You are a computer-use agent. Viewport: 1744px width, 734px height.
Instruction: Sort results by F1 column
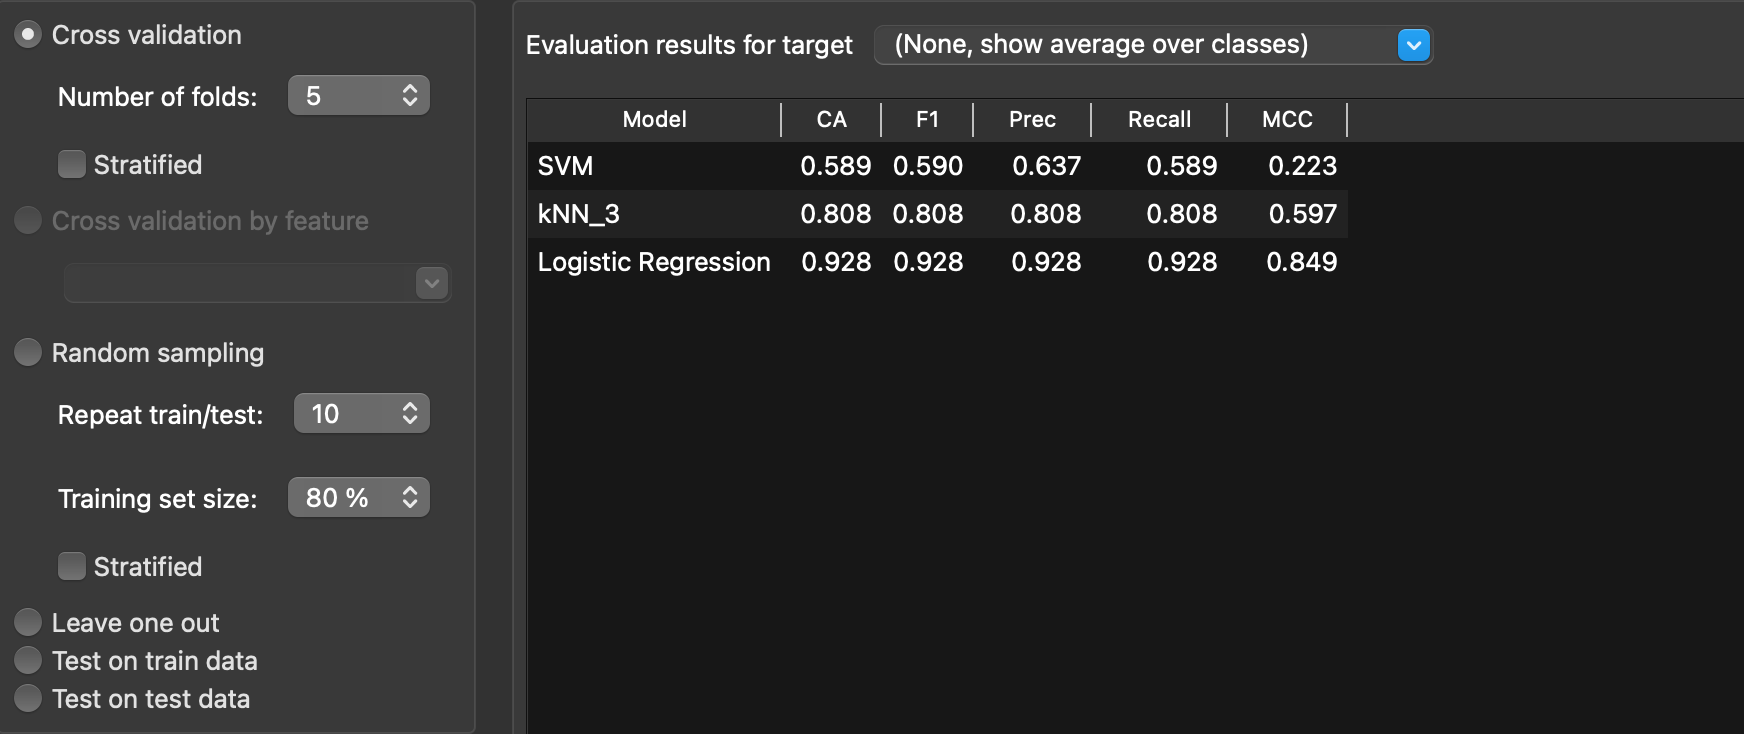(927, 119)
